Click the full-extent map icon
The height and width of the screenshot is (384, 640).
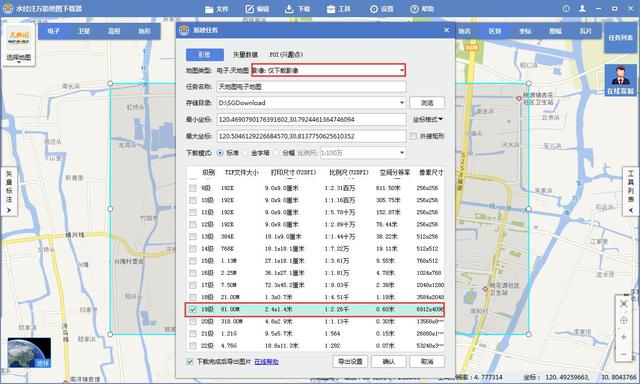[x=624, y=304]
